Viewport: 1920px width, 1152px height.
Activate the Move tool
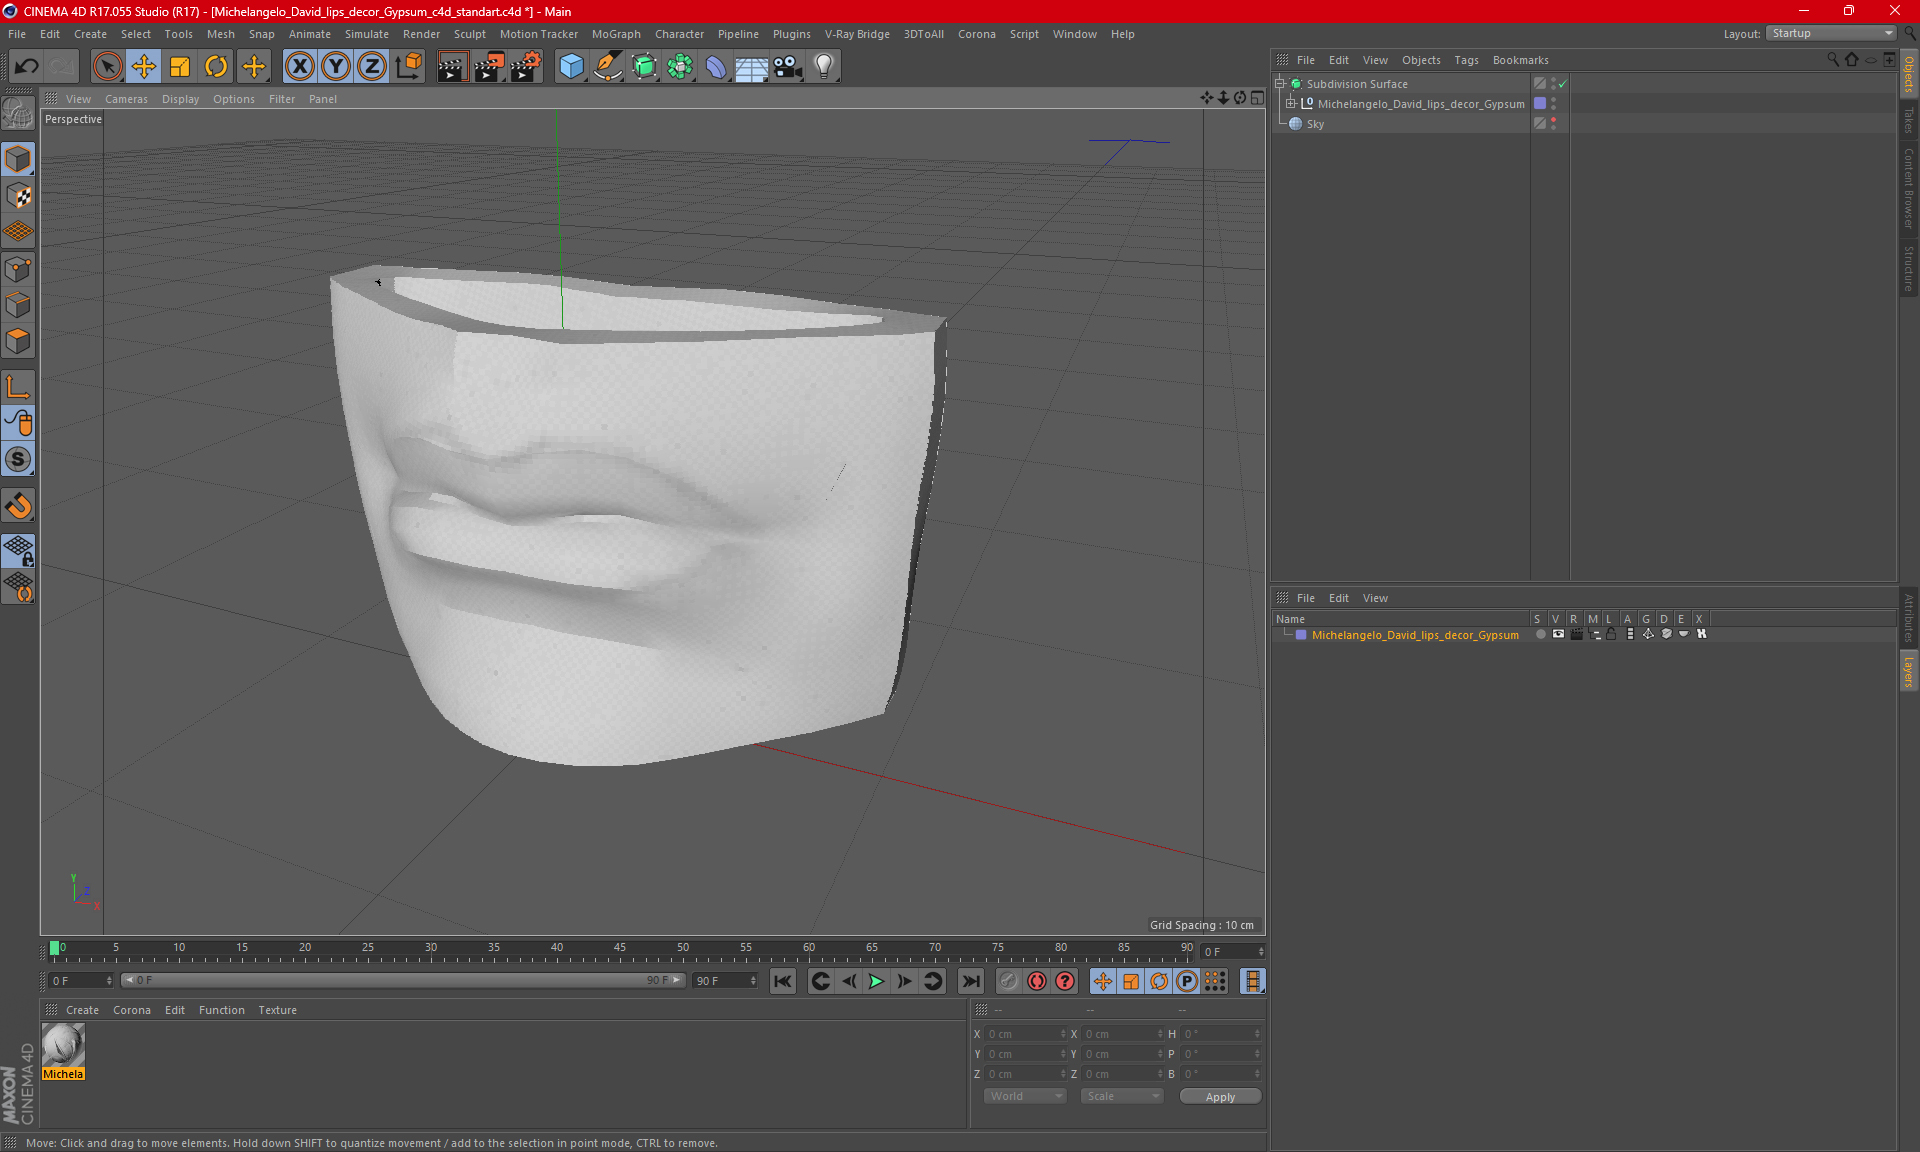tap(144, 66)
